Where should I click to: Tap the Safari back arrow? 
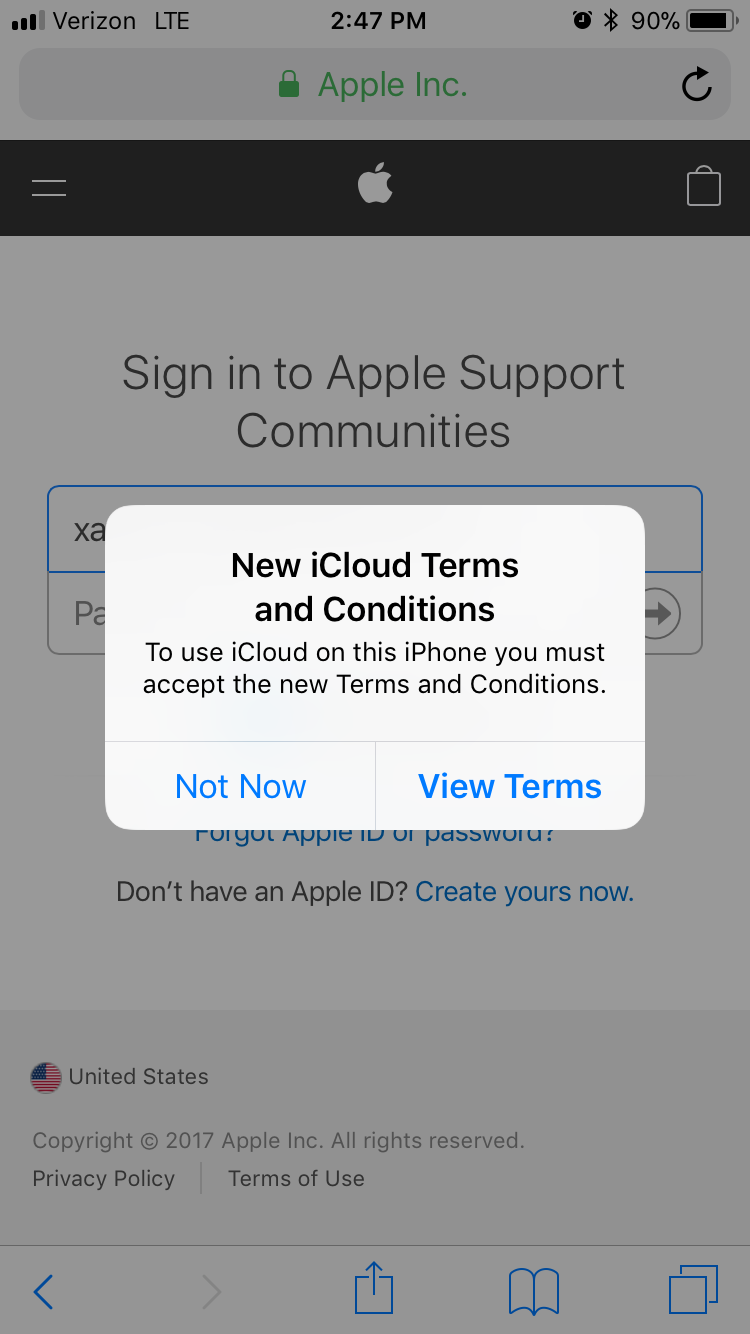(43, 1291)
